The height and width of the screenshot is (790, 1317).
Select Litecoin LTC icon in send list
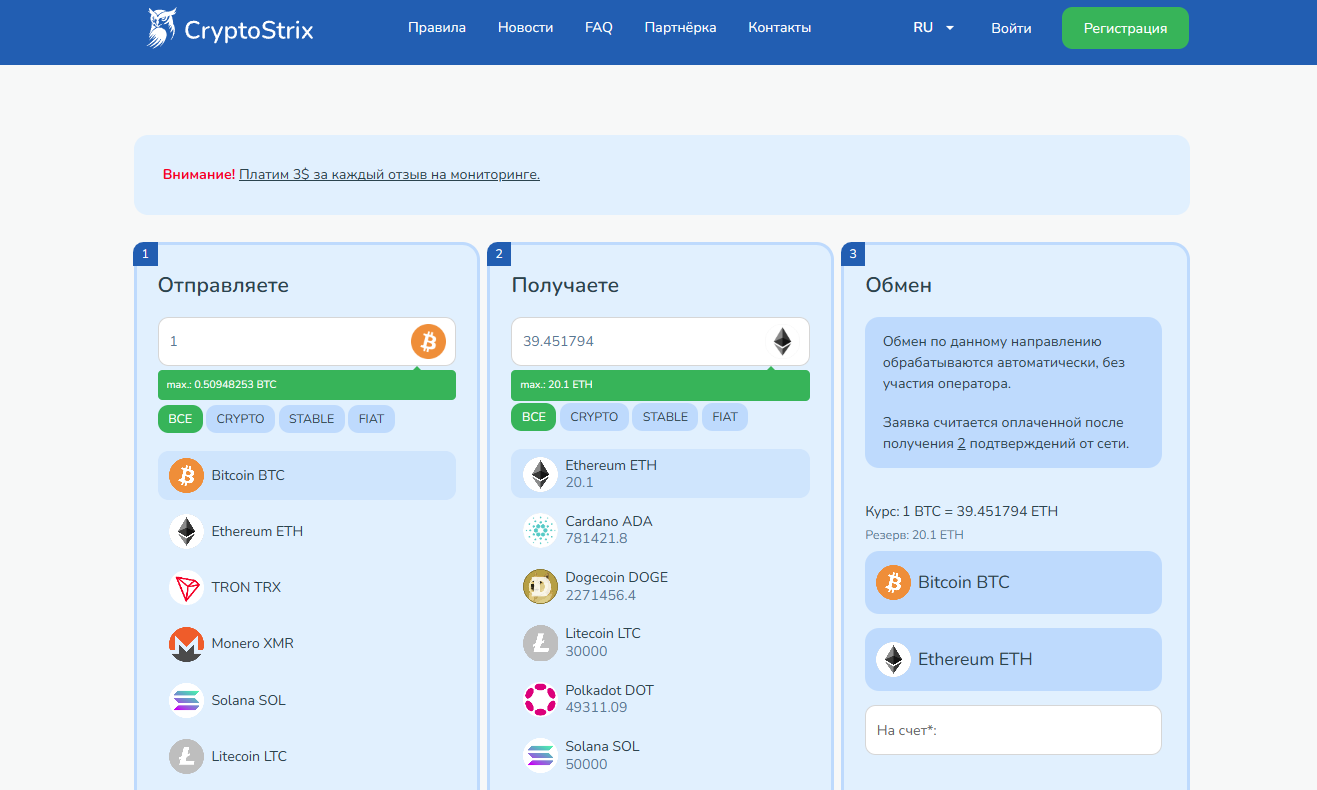coord(186,756)
